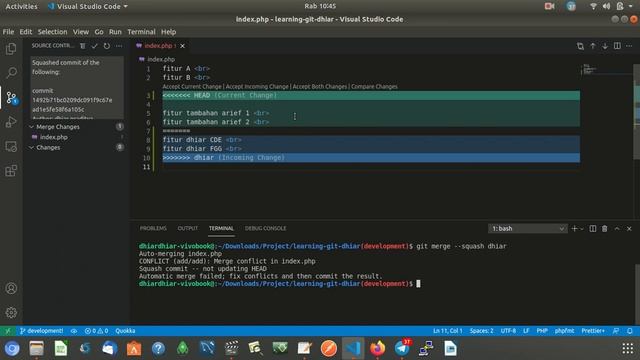Maximize the terminal panel with chevron up
The image size is (640, 360).
pyautogui.click(x=617, y=229)
